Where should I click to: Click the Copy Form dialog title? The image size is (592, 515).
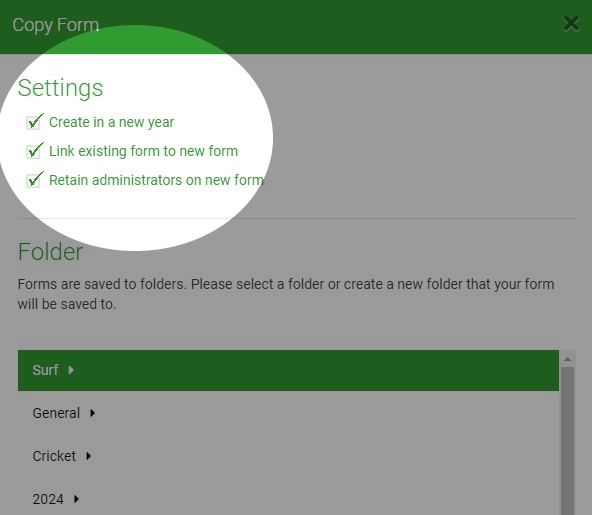(x=56, y=25)
